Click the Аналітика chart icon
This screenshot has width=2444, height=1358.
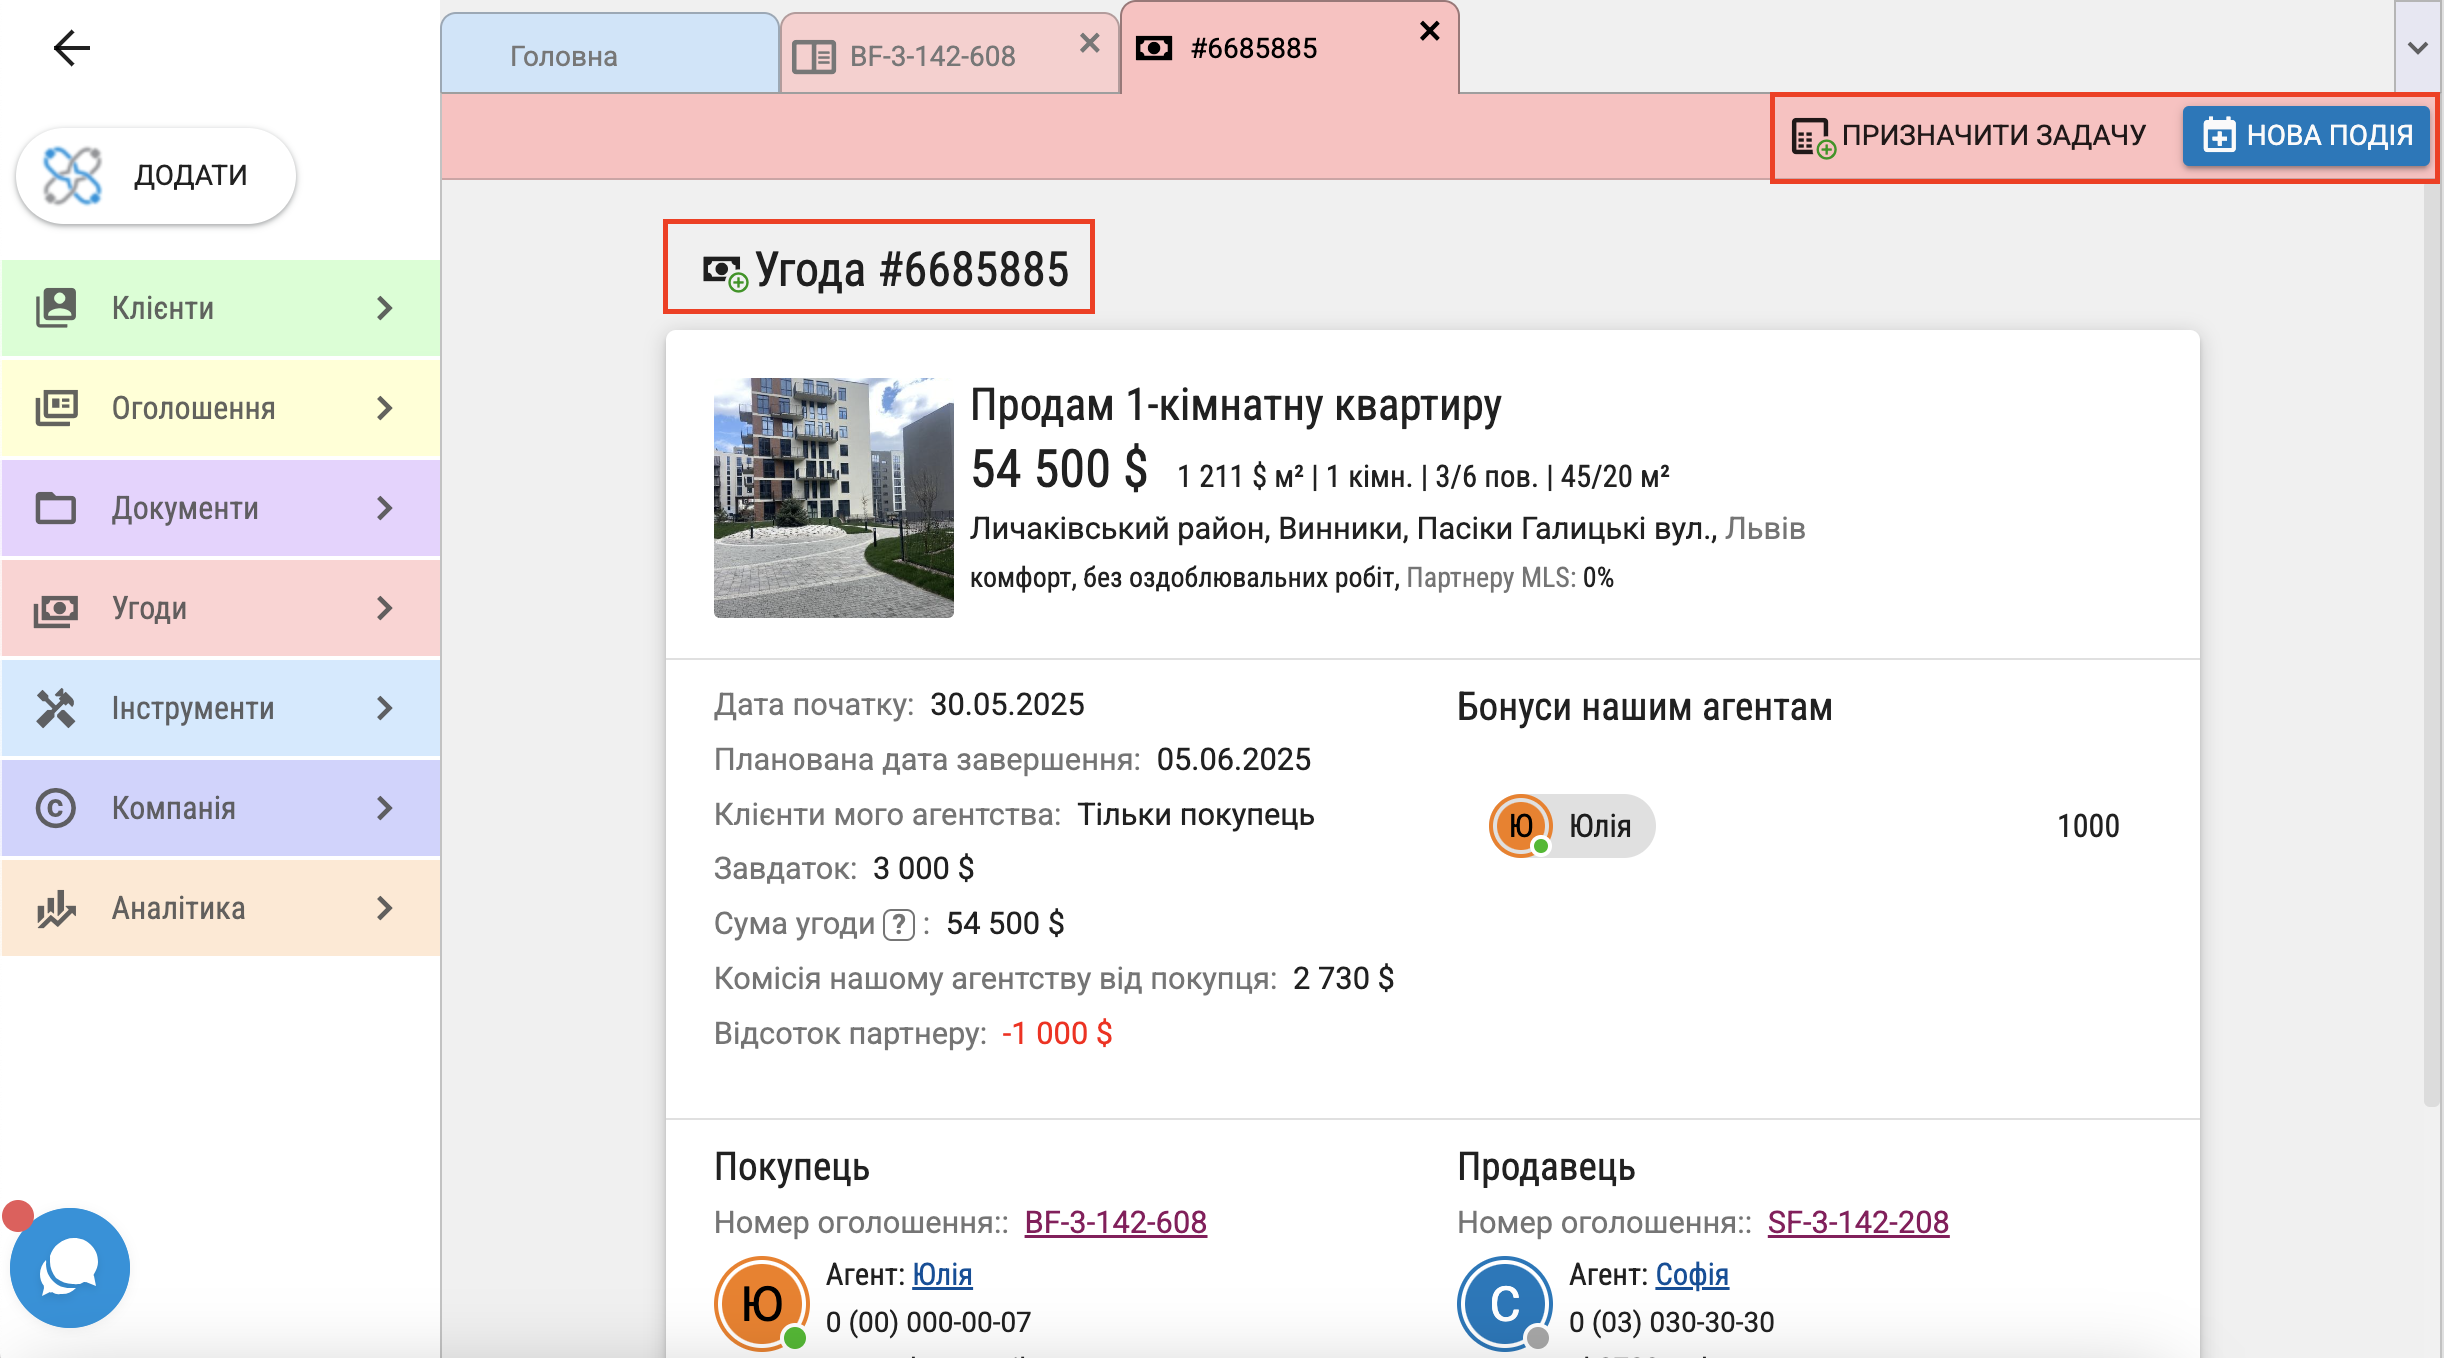[x=56, y=908]
